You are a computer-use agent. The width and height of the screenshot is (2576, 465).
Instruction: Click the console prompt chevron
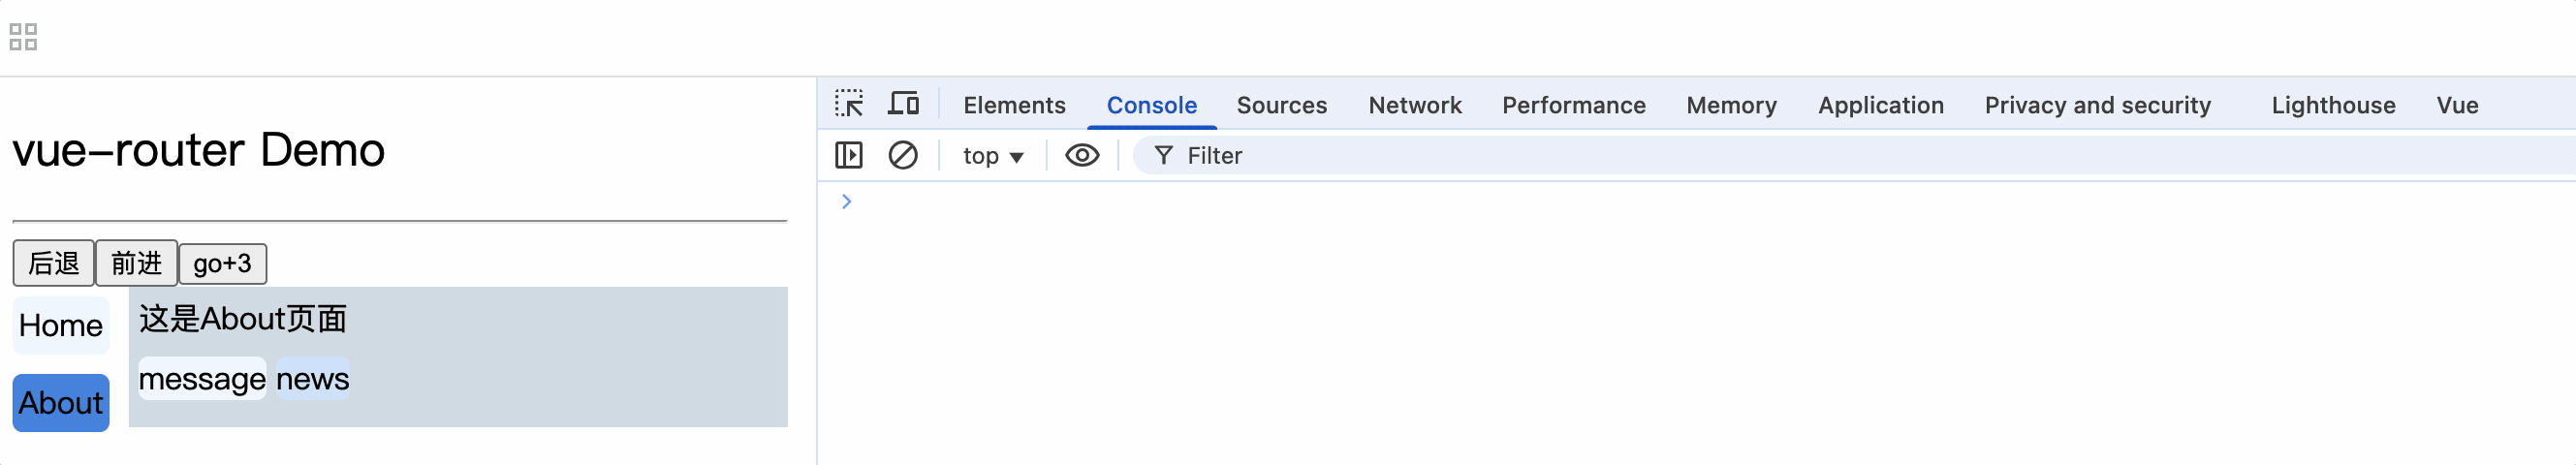point(847,202)
